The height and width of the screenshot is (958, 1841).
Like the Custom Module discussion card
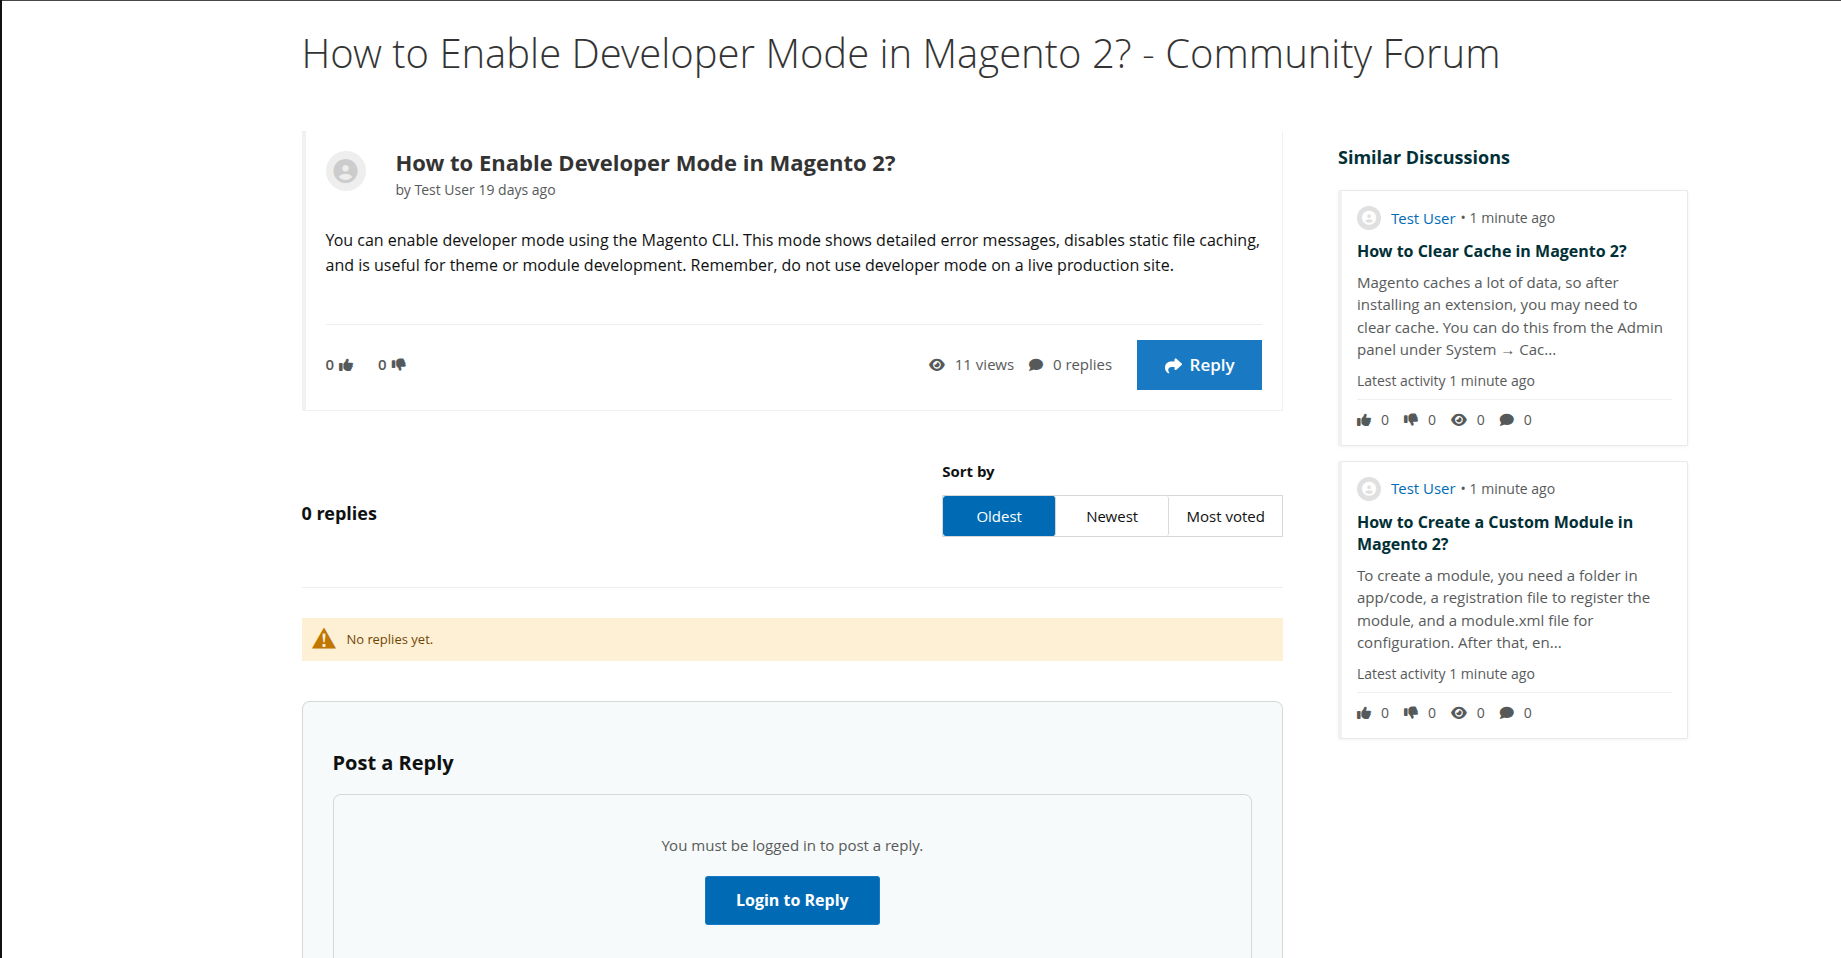click(x=1364, y=713)
